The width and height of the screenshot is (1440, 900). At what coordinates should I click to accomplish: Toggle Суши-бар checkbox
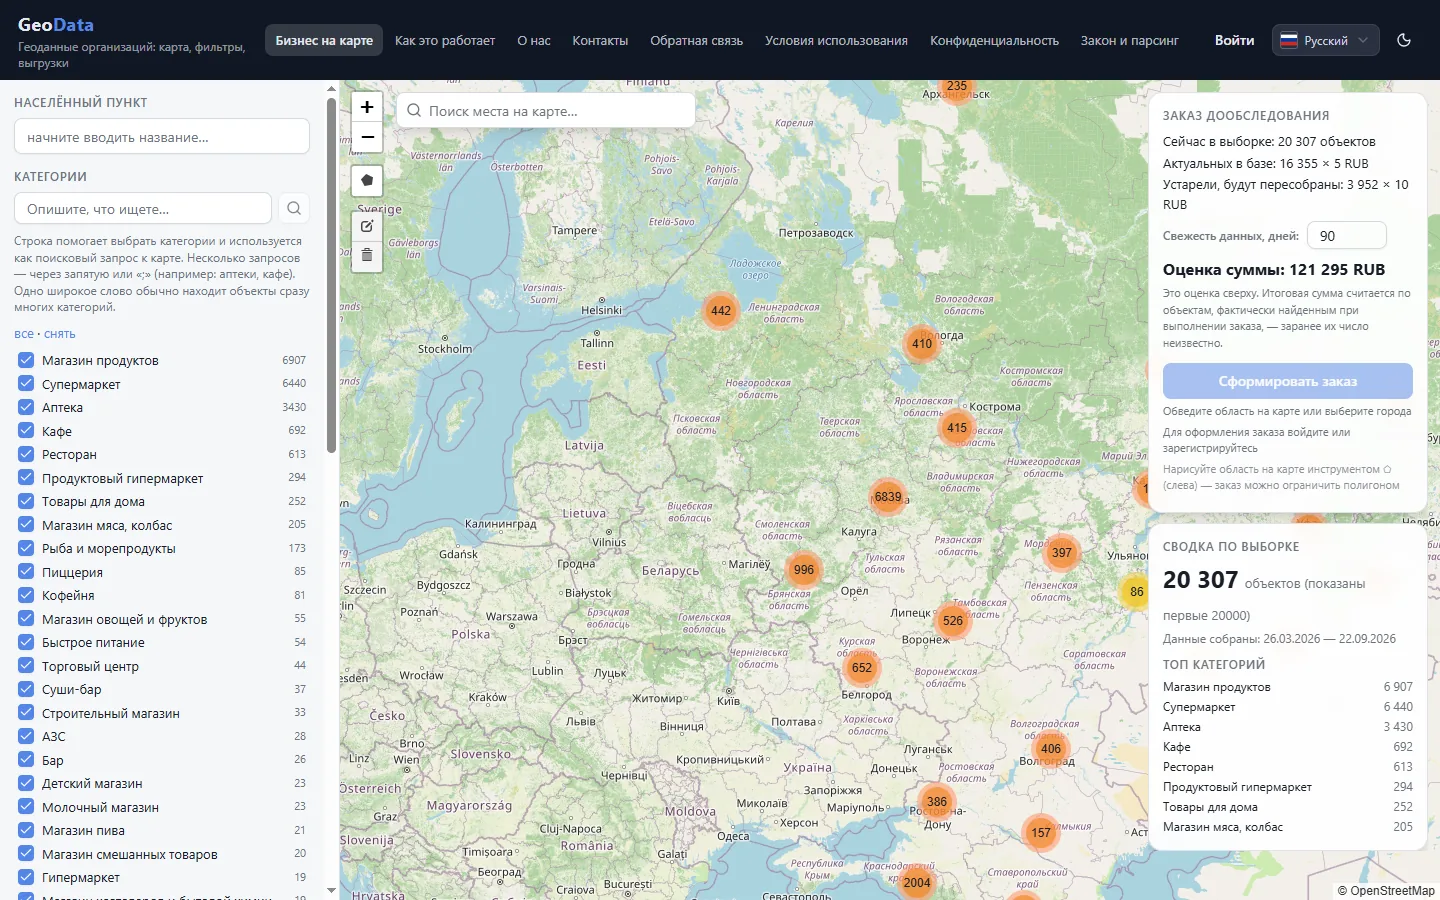[x=26, y=689]
